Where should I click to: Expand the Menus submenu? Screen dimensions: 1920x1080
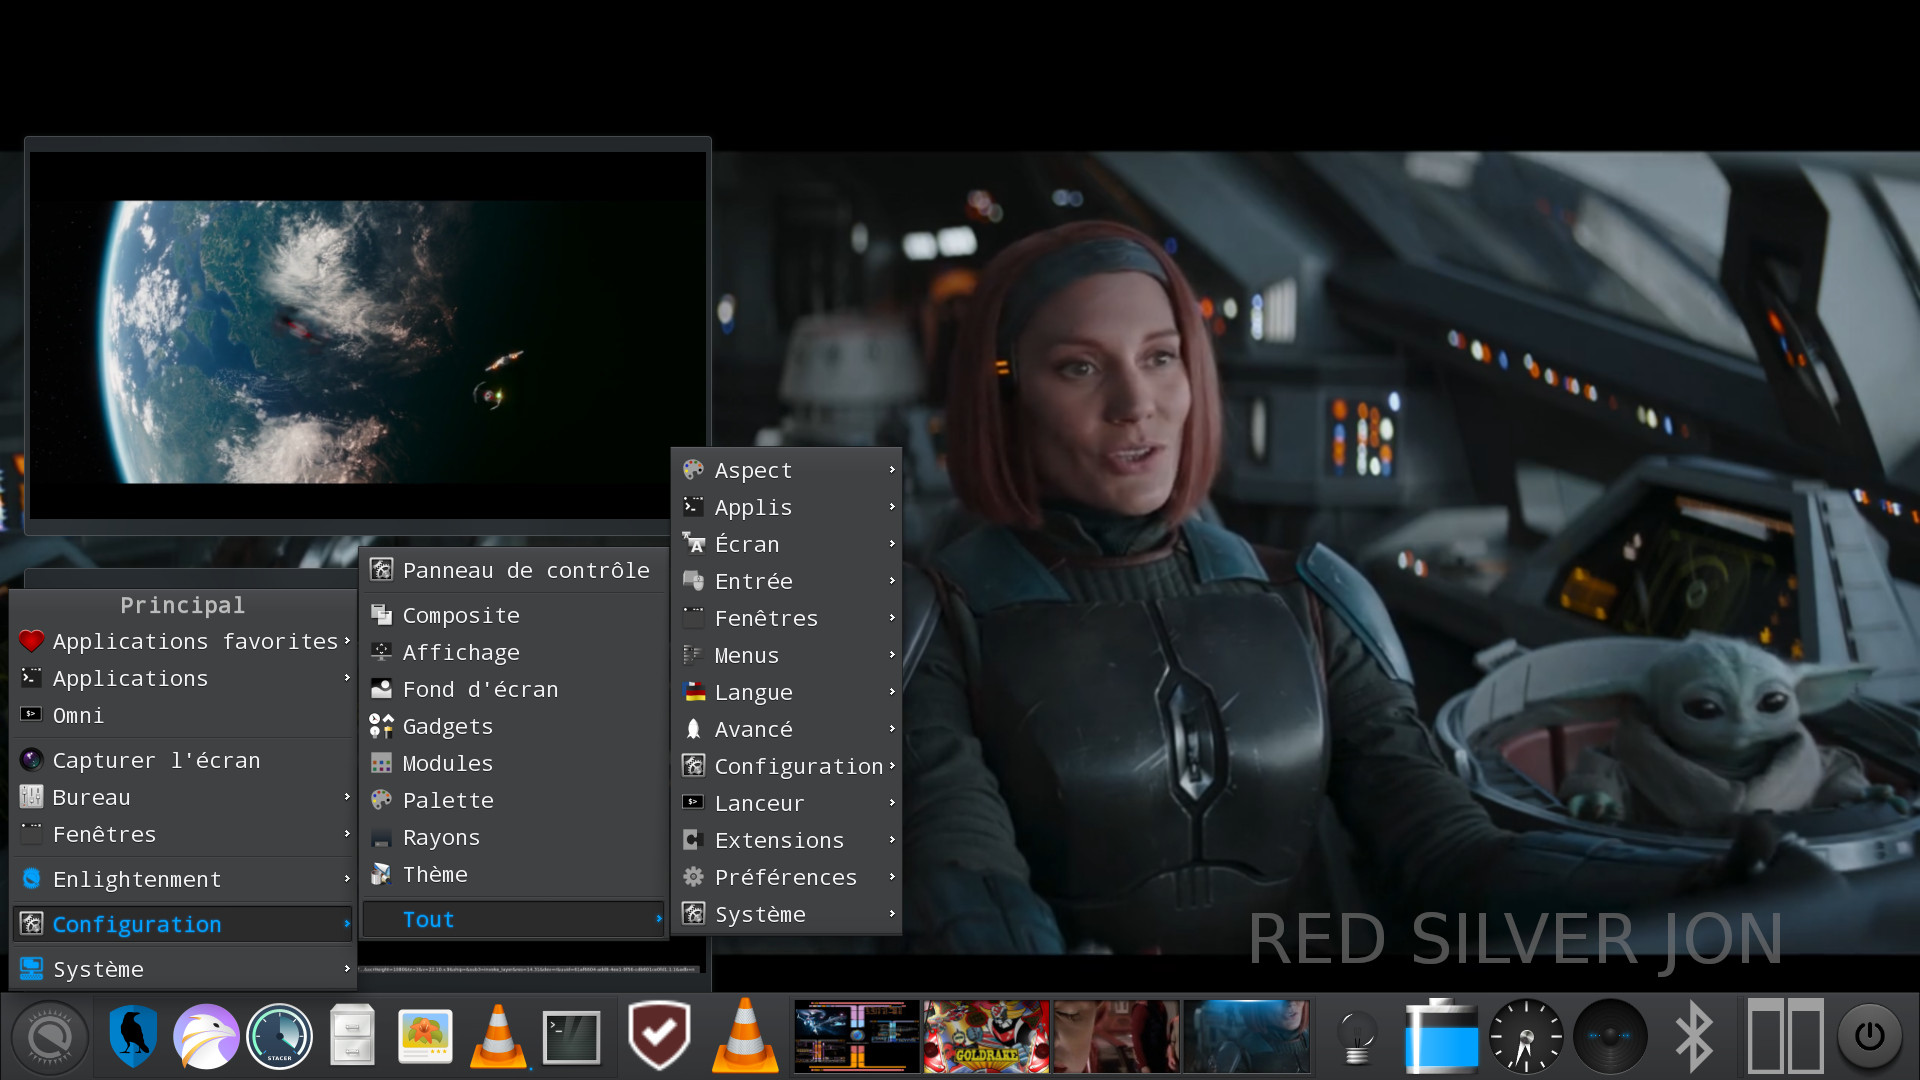point(787,655)
